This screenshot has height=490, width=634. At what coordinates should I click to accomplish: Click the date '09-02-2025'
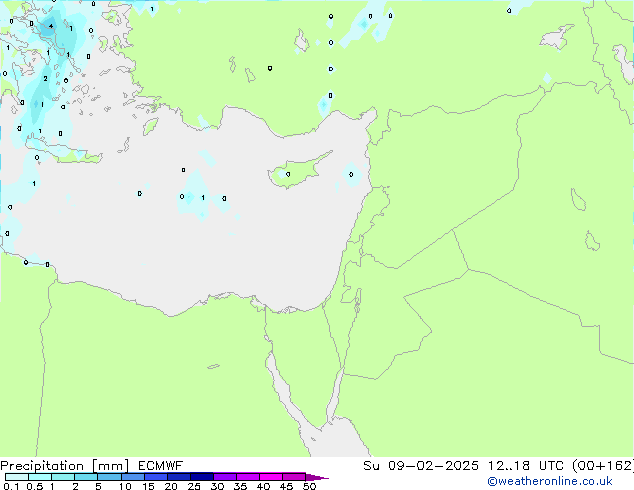433,466
